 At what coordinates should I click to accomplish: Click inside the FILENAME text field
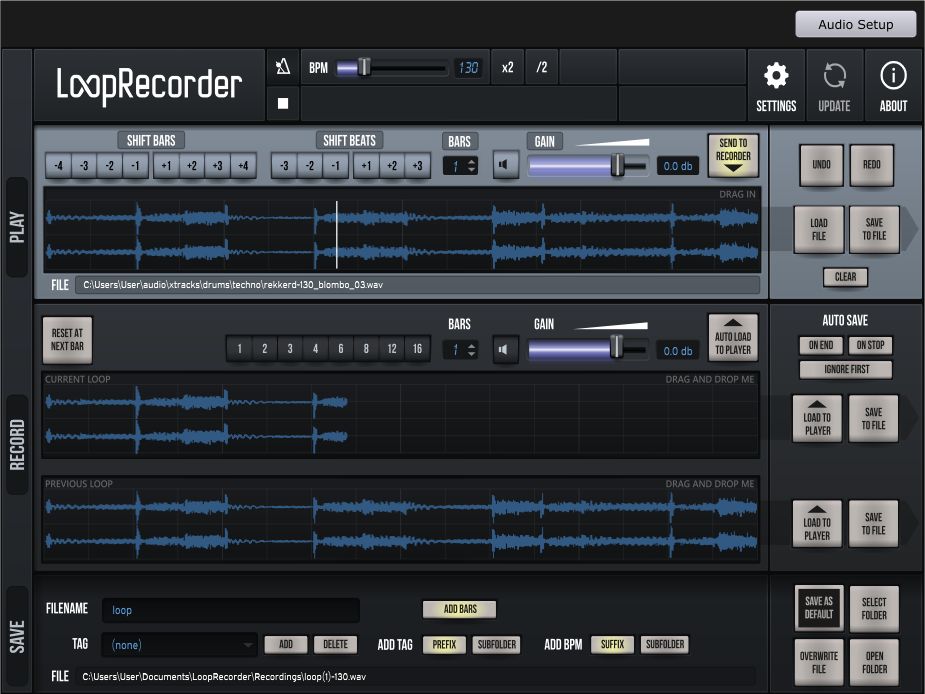click(x=230, y=610)
